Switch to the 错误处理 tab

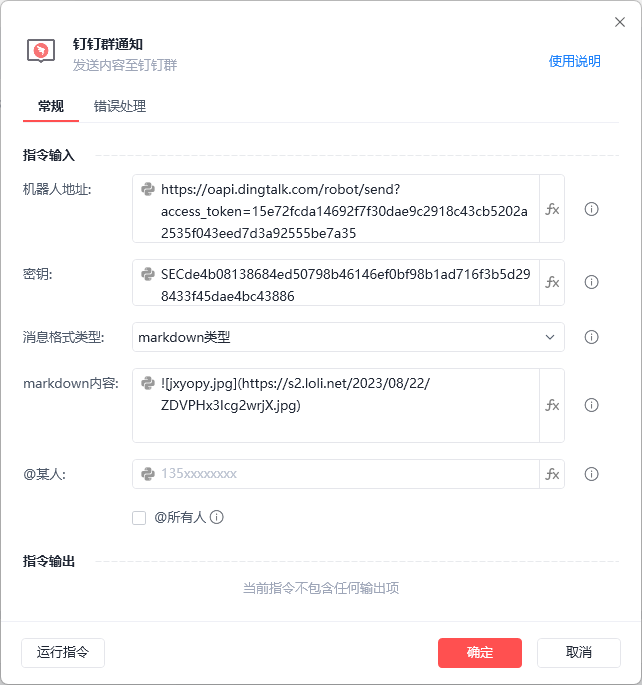tap(120, 106)
